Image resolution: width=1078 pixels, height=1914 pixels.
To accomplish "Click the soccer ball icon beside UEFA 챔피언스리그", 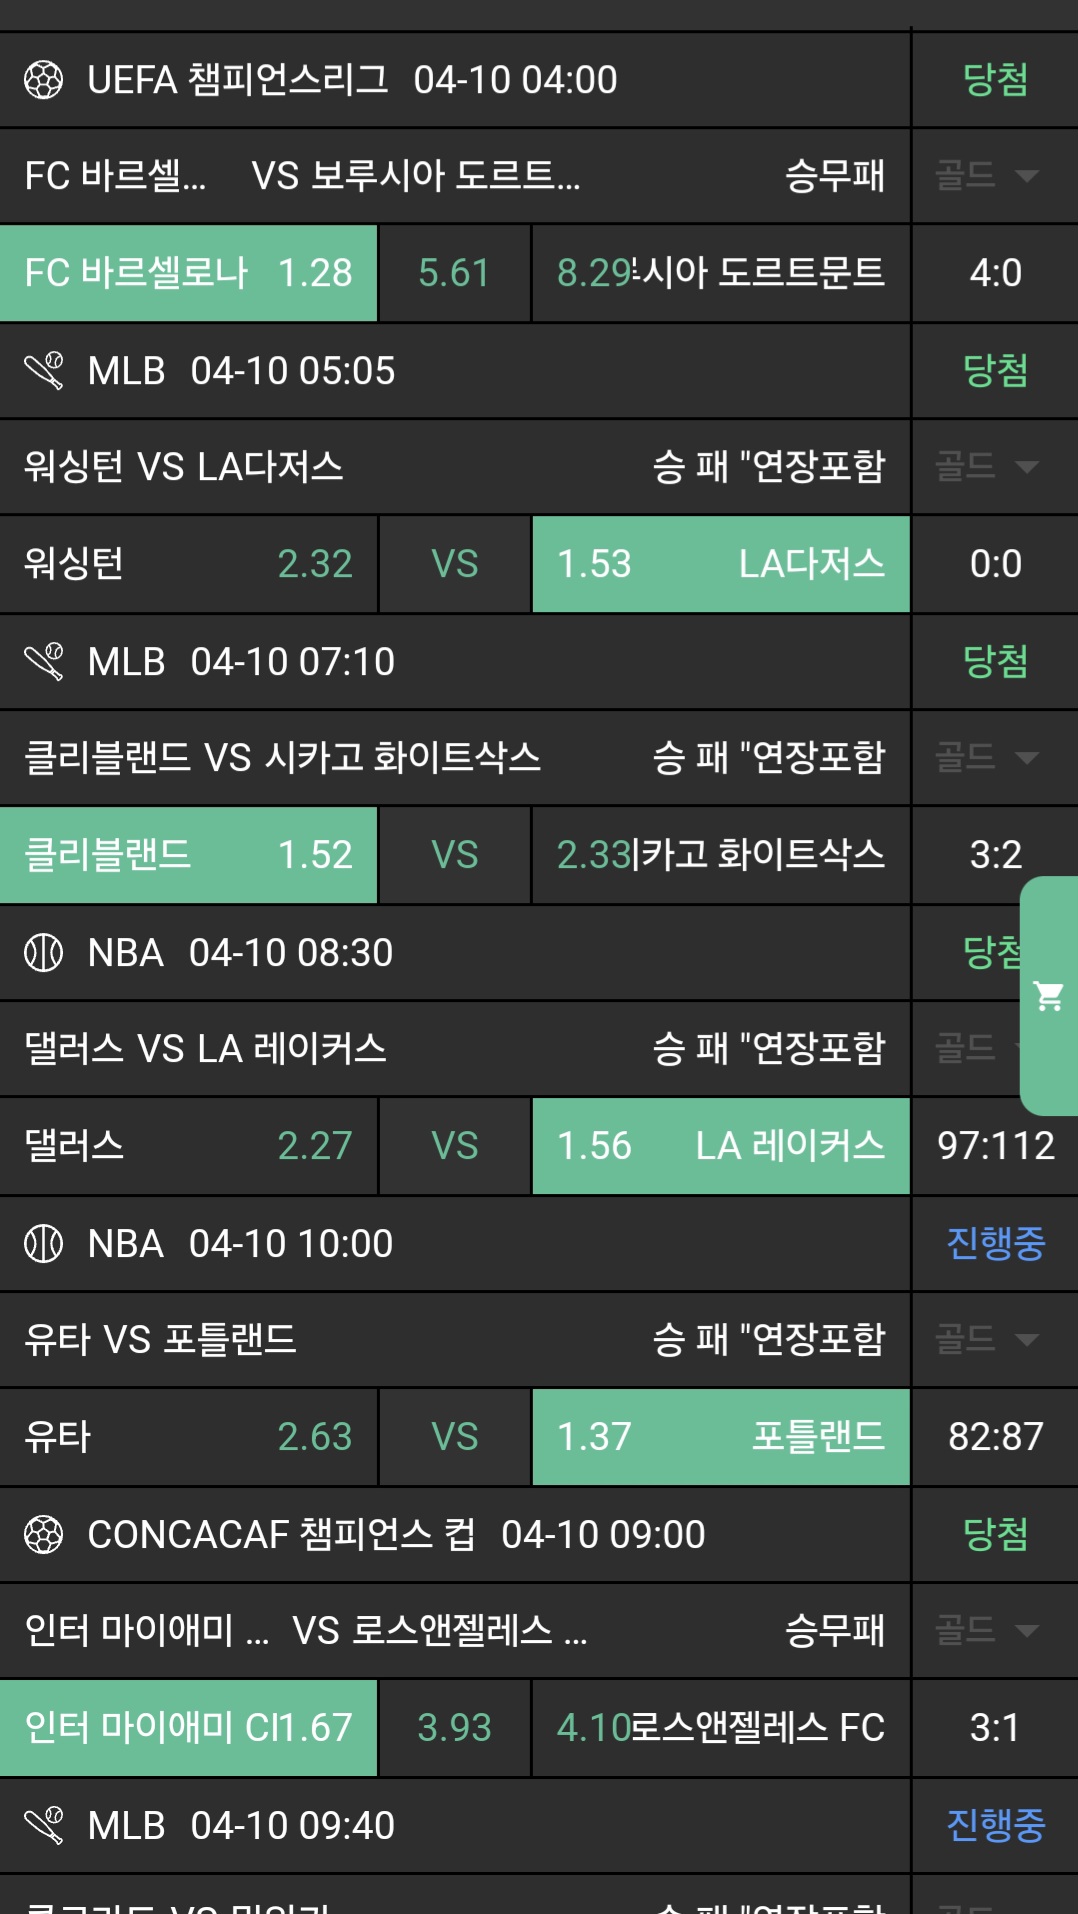I will pyautogui.click(x=43, y=80).
